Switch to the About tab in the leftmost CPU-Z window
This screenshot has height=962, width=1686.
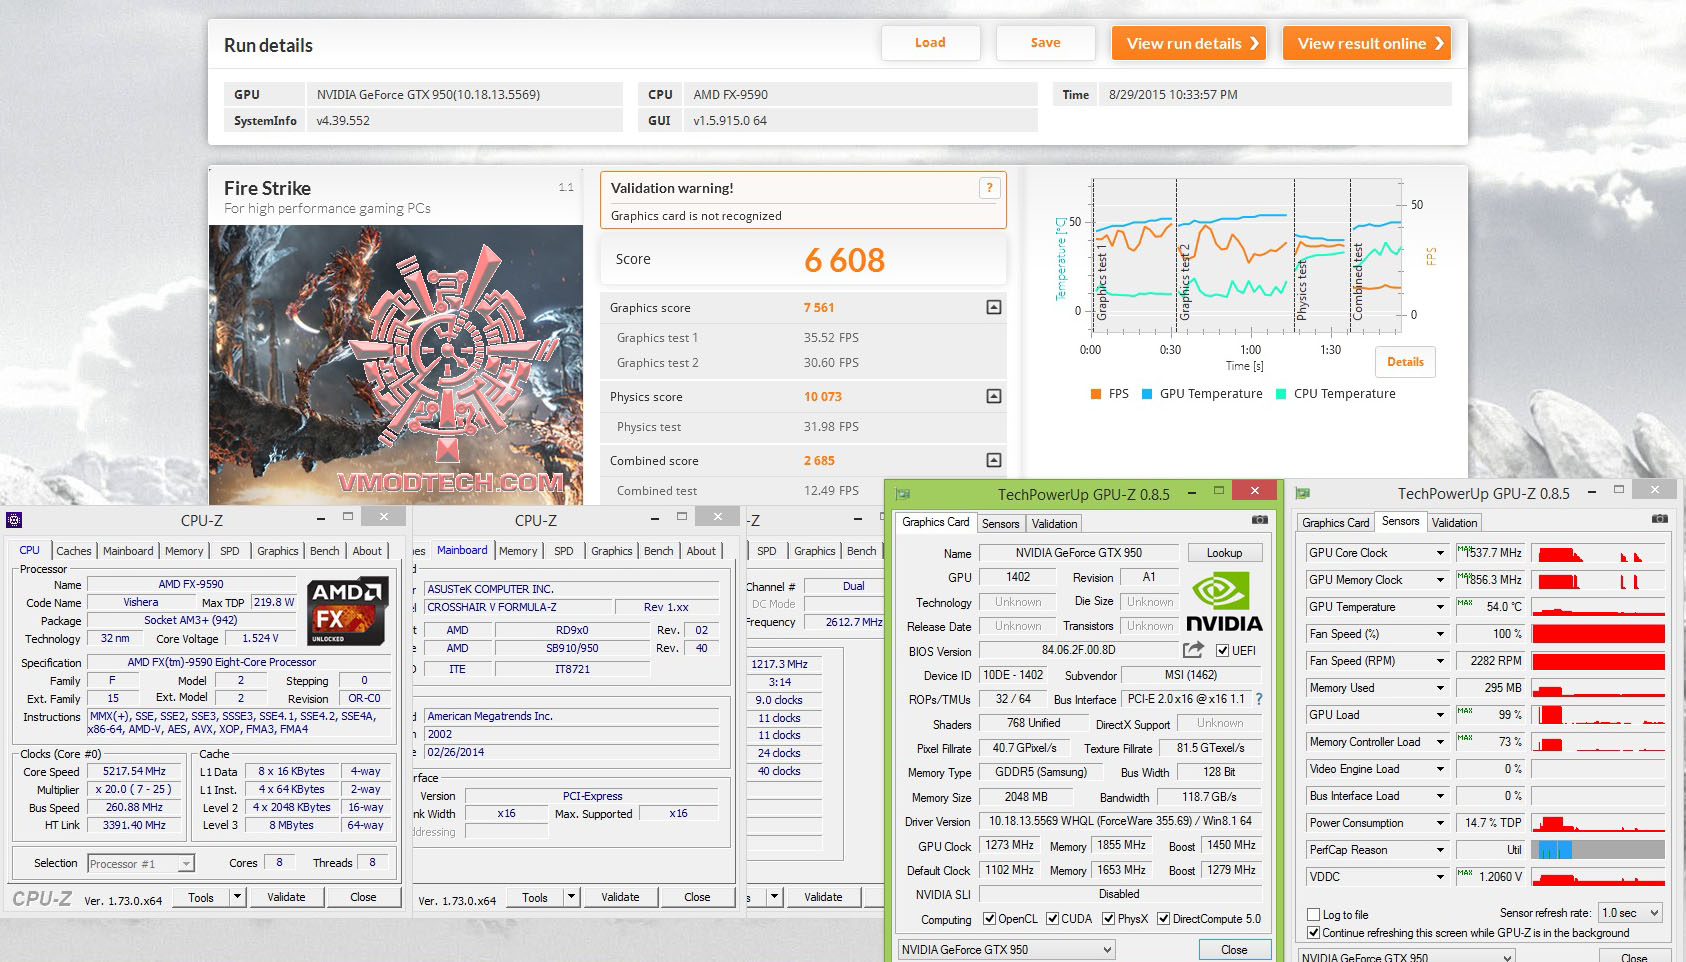click(x=367, y=551)
